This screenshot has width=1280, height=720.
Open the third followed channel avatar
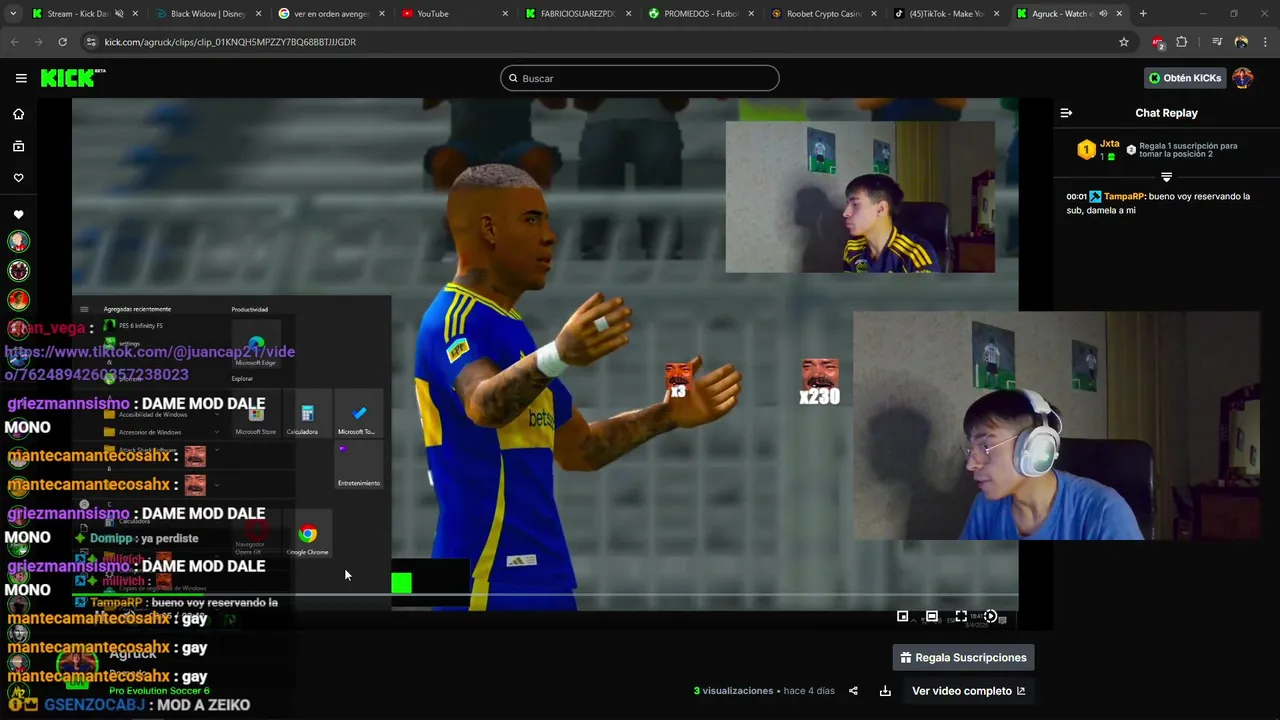tap(18, 299)
